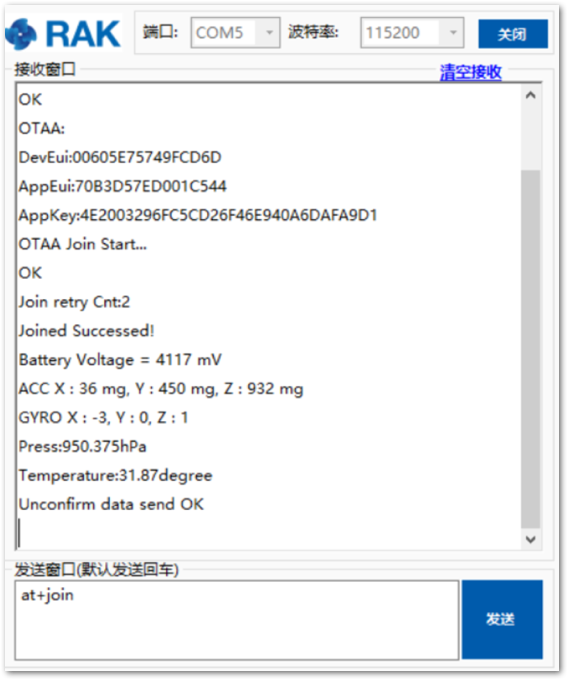Click the 清空接收 clear receive link

[x=470, y=72]
